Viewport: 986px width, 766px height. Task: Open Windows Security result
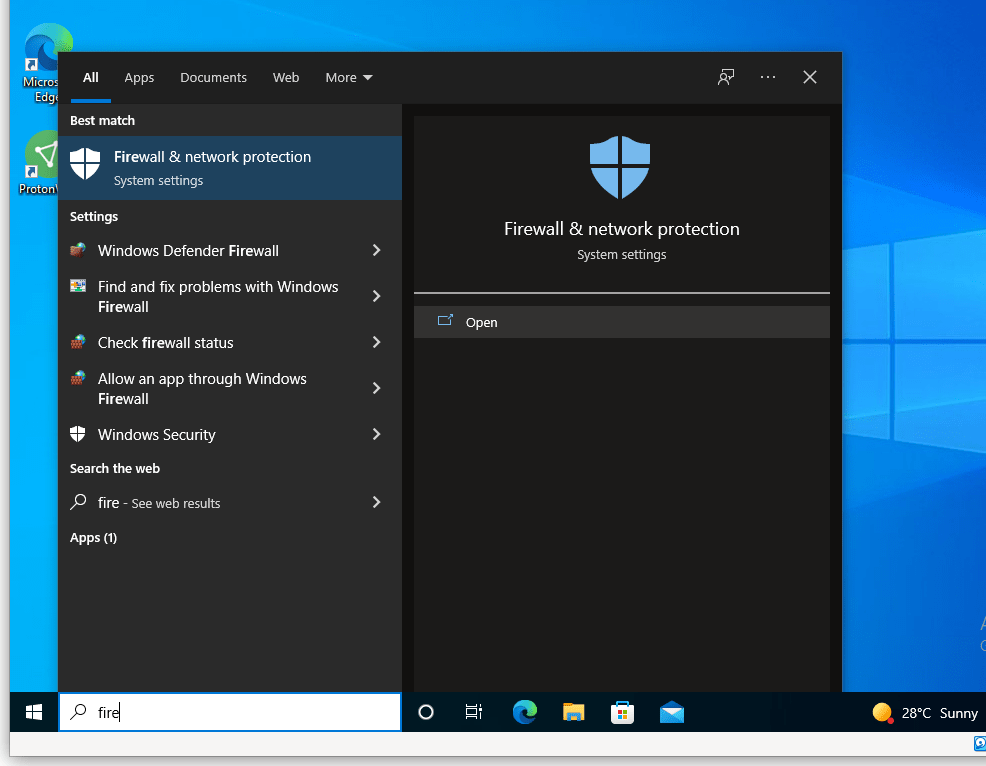tap(230, 434)
